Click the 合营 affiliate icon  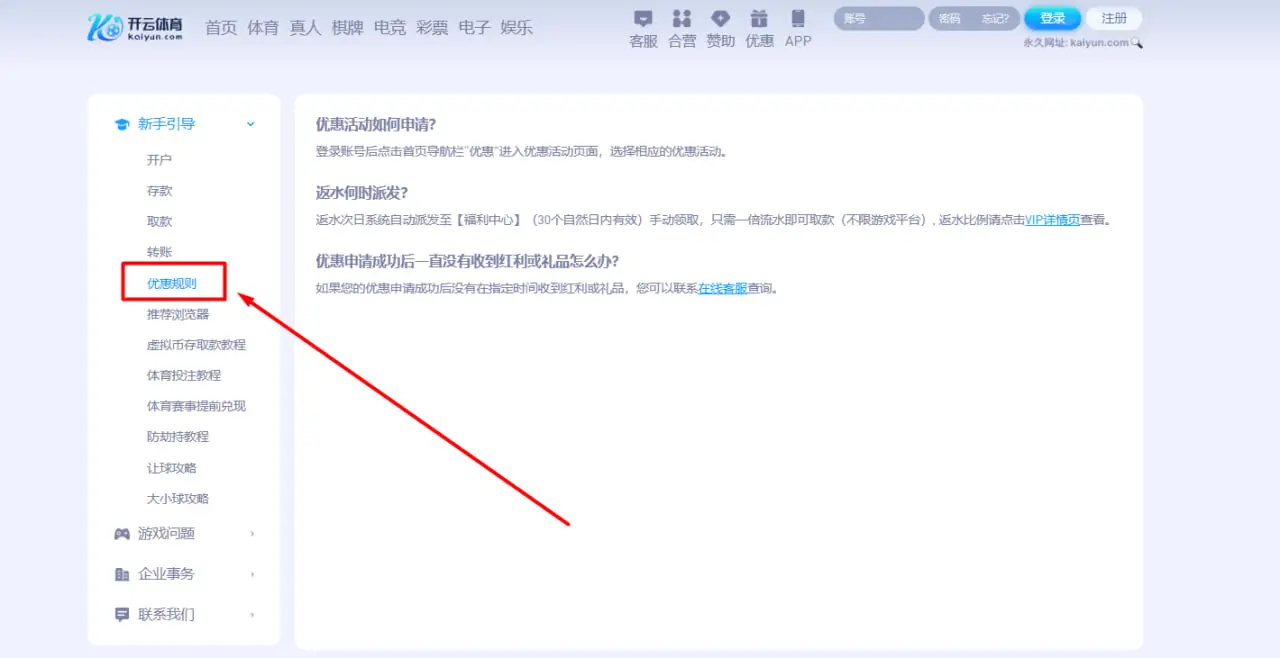[681, 18]
